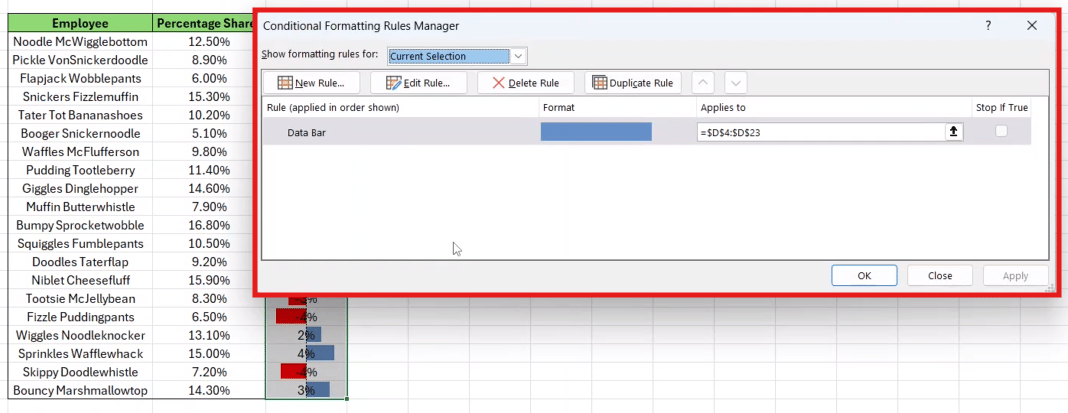The height and width of the screenshot is (413, 1068).
Task: Select cell Noodle McWigglebottom
Action: pos(80,42)
